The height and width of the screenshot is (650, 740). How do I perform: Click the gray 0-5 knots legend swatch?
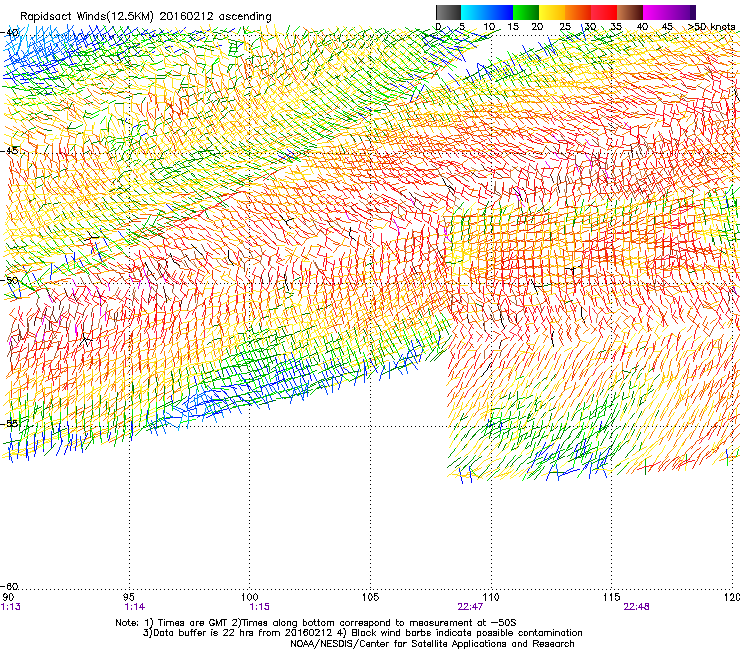(x=448, y=12)
